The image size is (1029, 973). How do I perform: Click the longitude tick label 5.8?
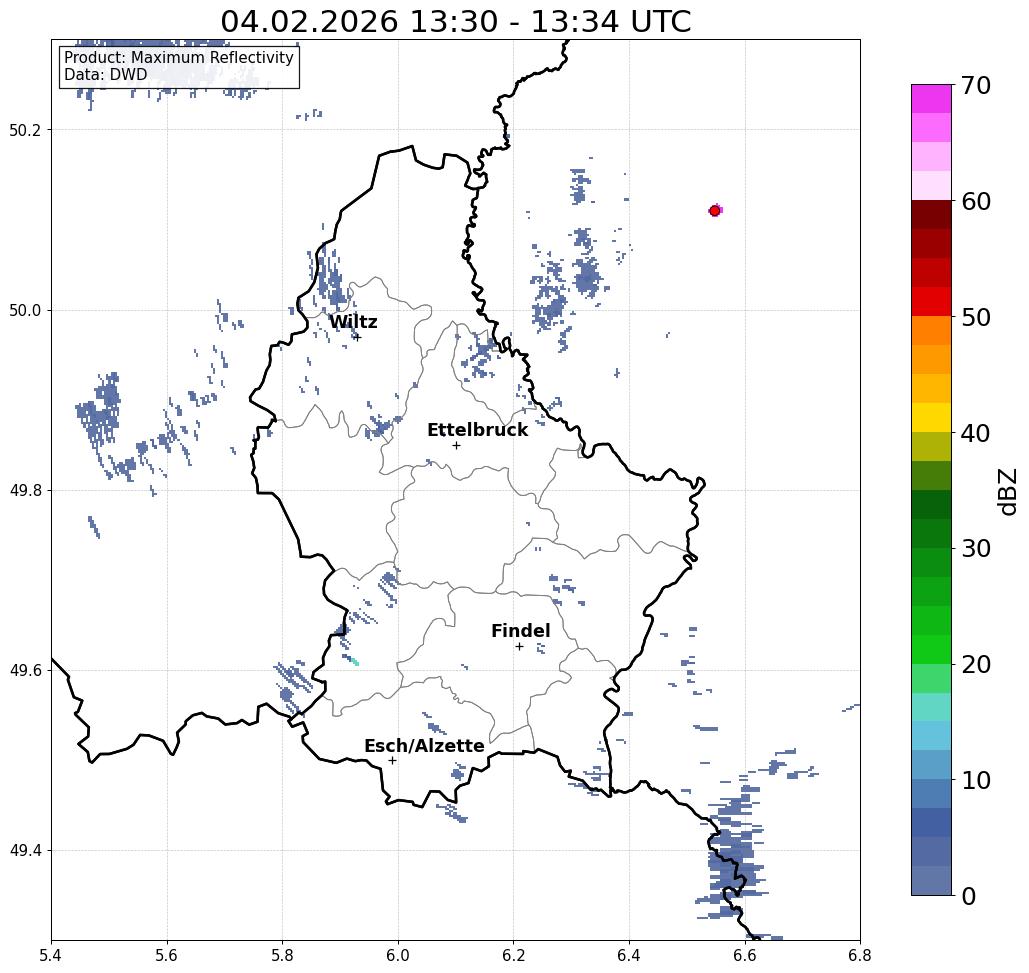(282, 955)
